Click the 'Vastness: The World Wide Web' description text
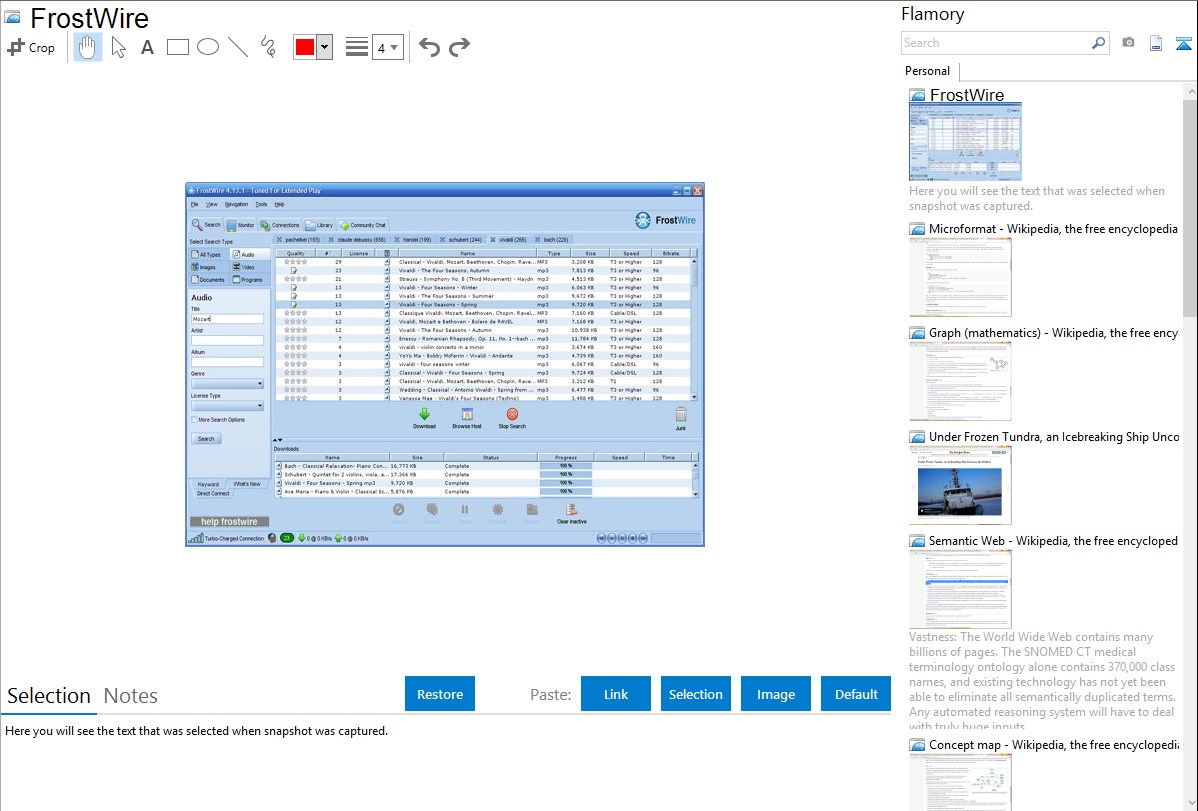1198x811 pixels. click(1042, 682)
